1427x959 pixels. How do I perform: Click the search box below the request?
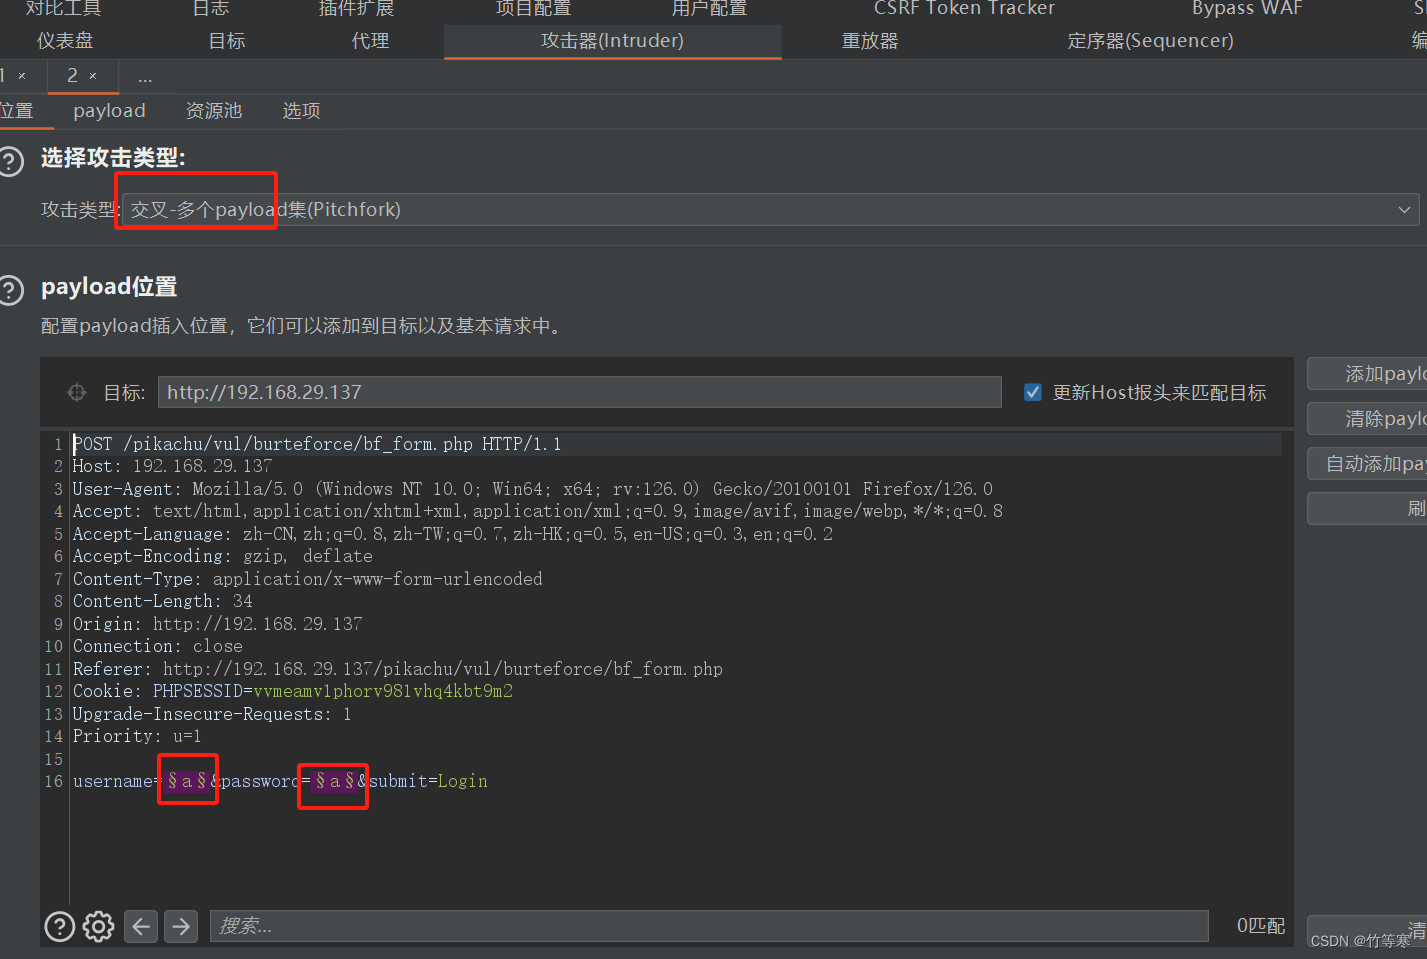pyautogui.click(x=708, y=926)
